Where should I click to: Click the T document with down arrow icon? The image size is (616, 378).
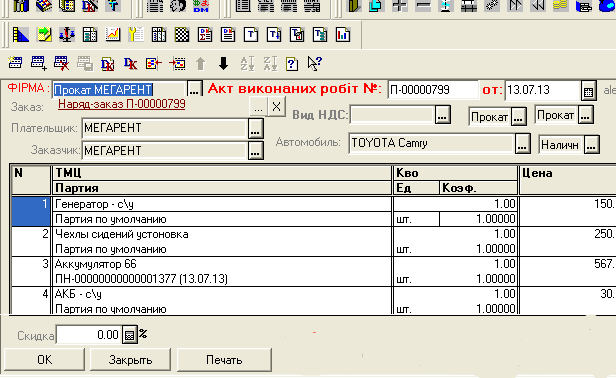274,35
